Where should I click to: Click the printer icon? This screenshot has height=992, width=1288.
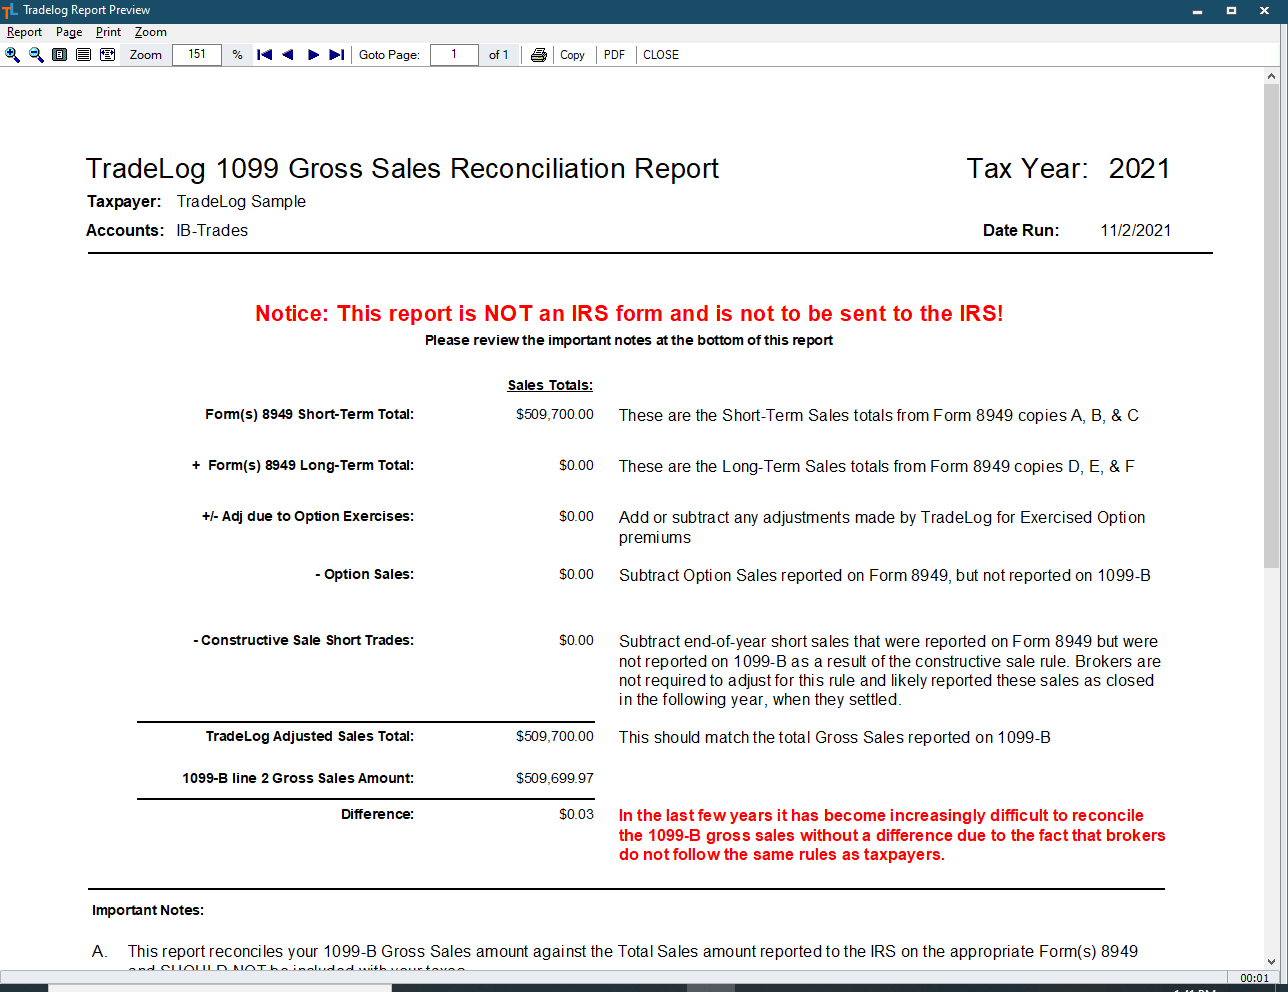tap(539, 55)
